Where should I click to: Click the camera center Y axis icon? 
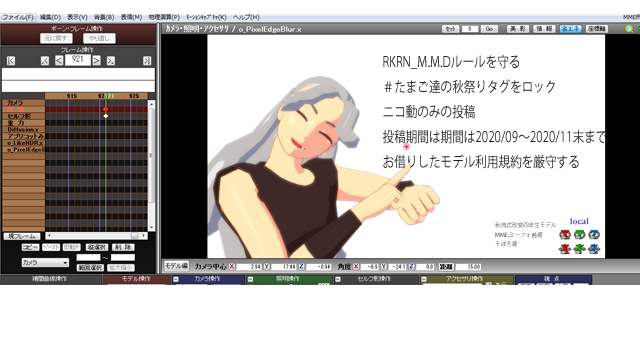(x=267, y=267)
